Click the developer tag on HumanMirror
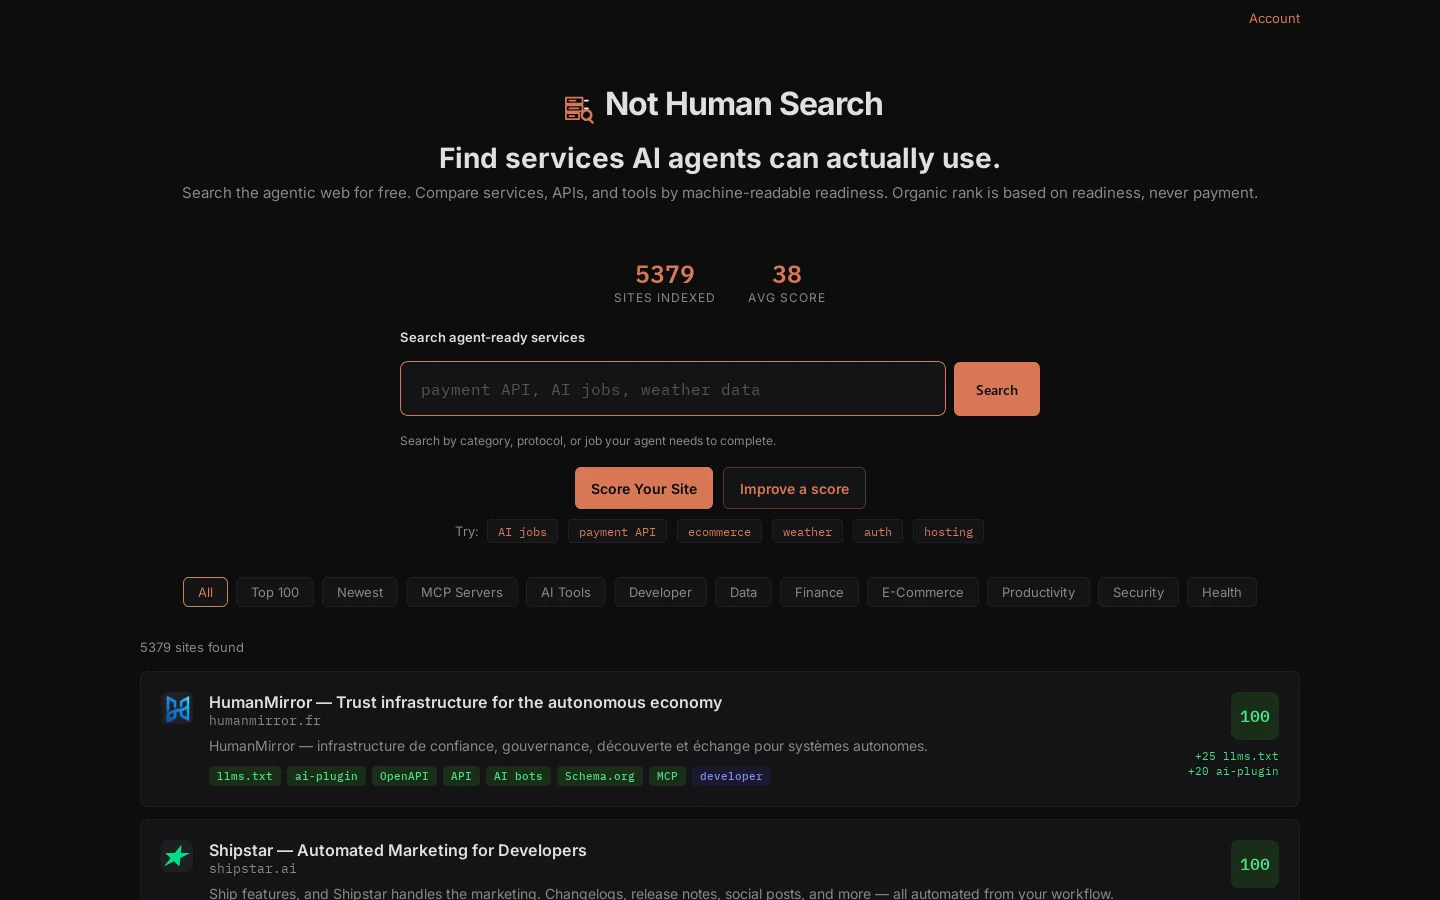The height and width of the screenshot is (900, 1440). coord(731,776)
